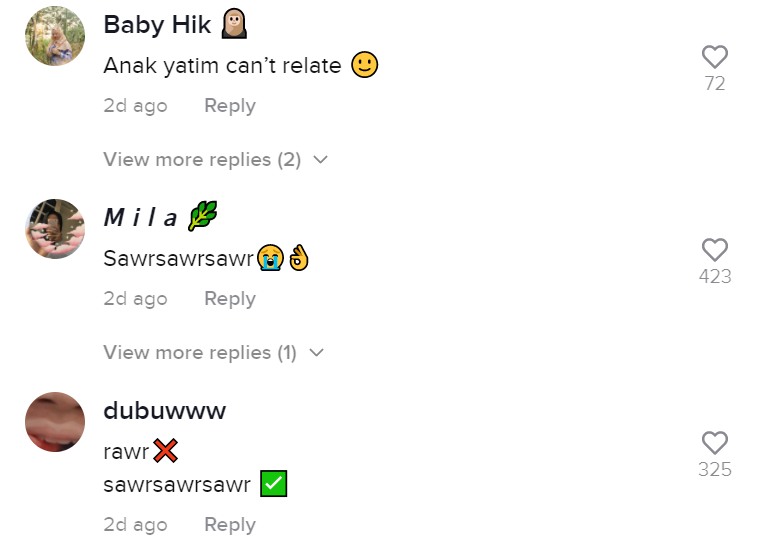Open Baby Hik's profile picture
768x550 pixels.
pos(55,36)
